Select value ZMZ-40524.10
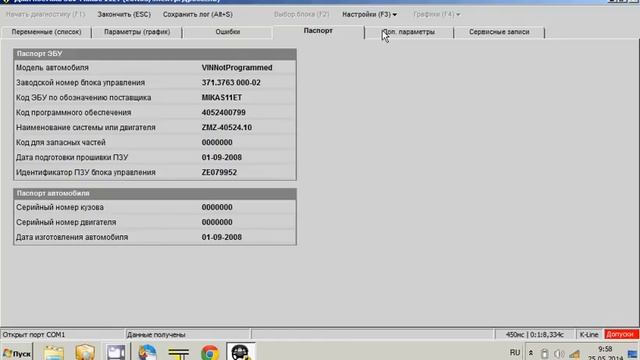The width and height of the screenshot is (640, 360). pos(227,127)
